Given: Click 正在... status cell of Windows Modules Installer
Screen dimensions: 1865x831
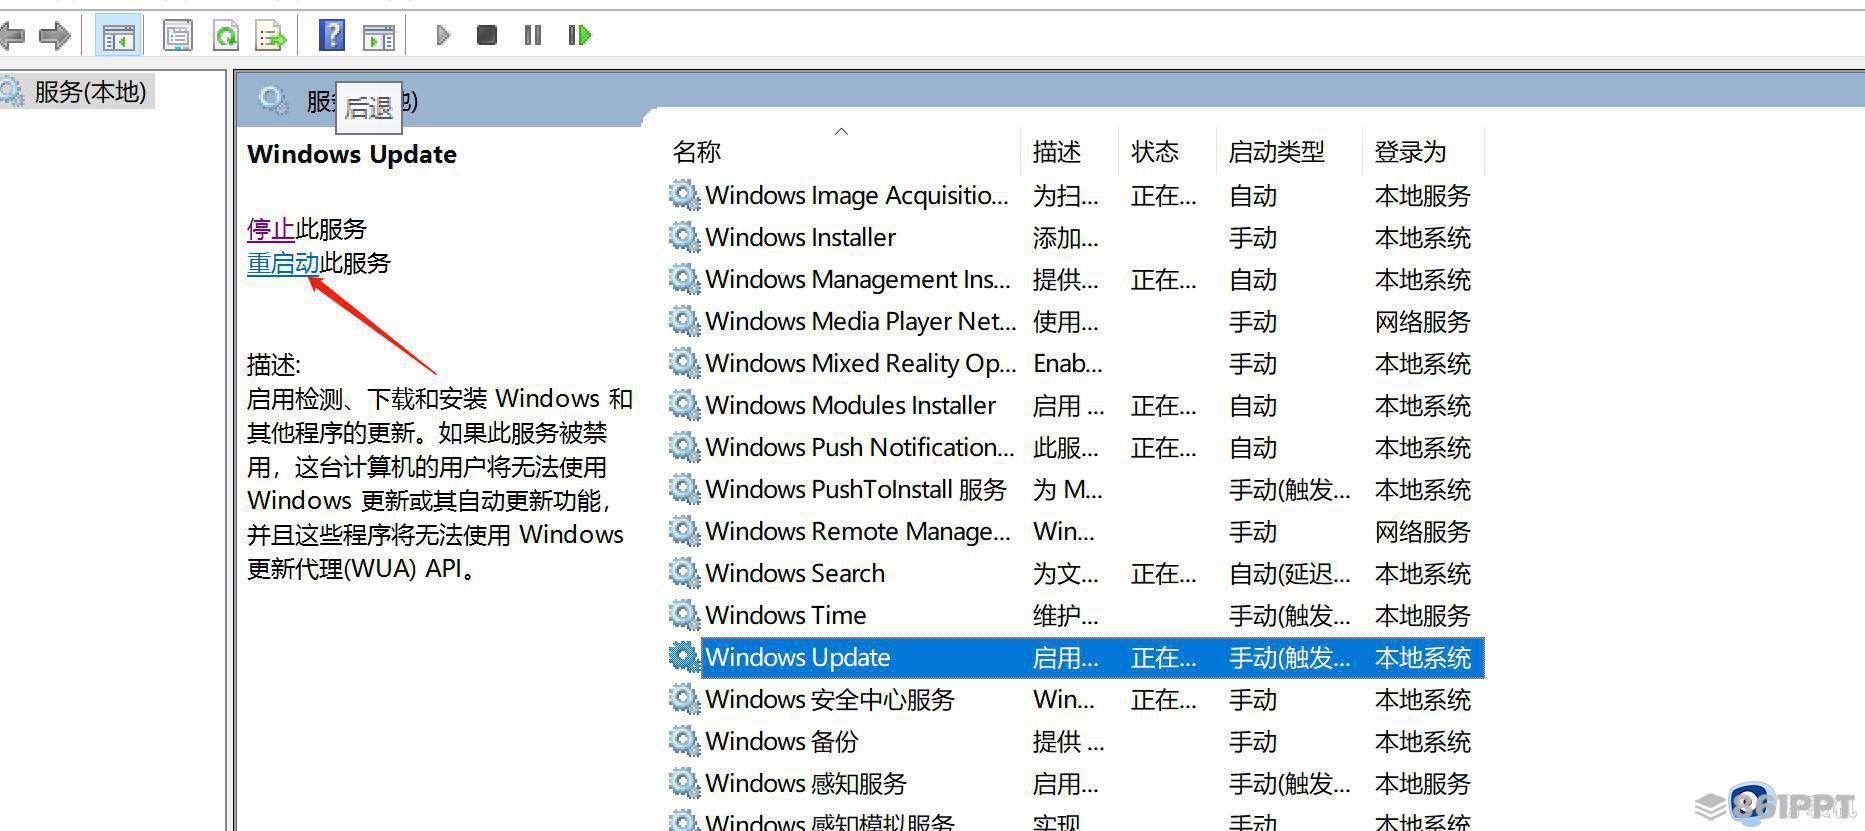Looking at the screenshot, I should (1163, 405).
